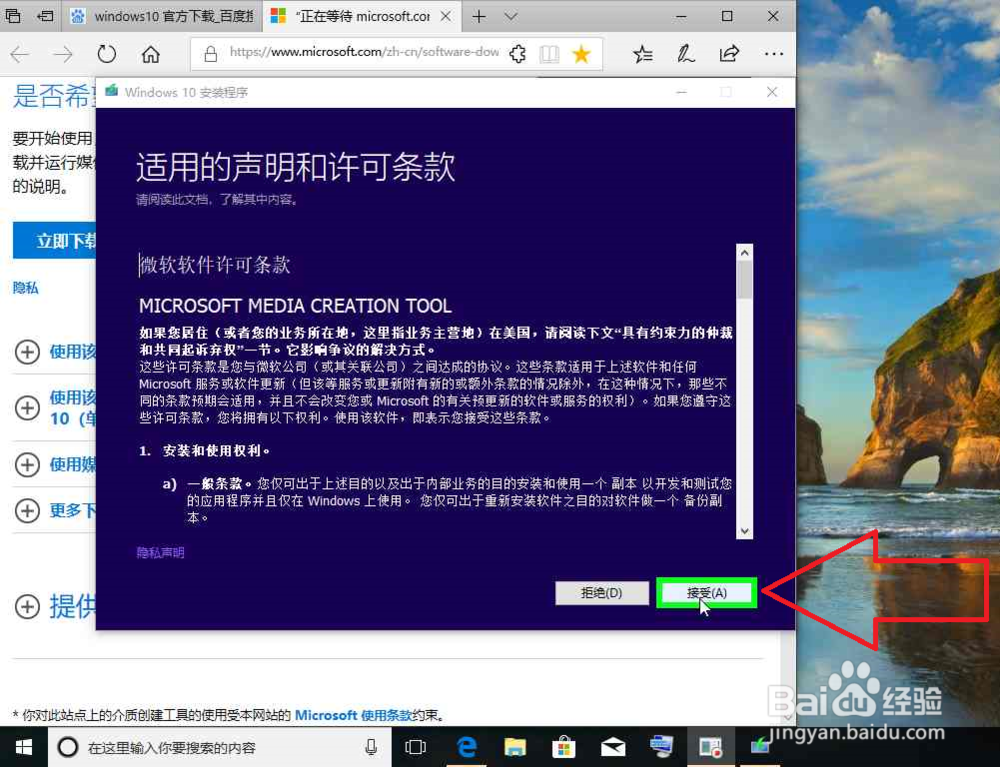Click the license scrollbar up arrow
1000x767 pixels.
(x=744, y=253)
